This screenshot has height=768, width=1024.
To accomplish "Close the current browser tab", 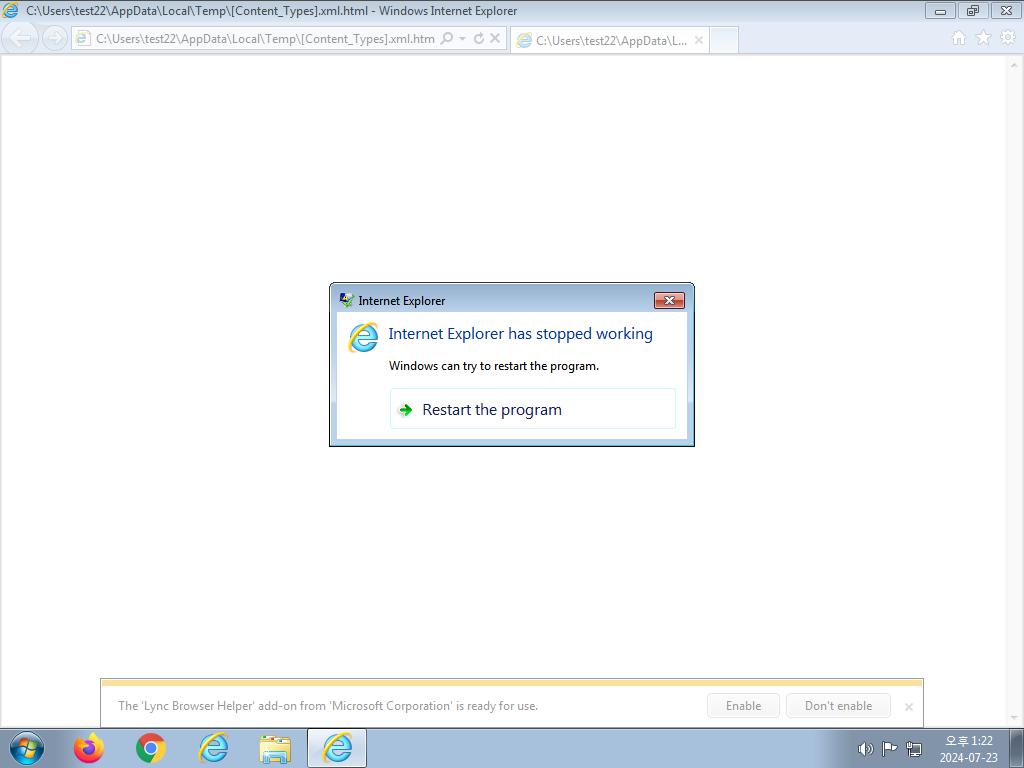I will (x=699, y=40).
